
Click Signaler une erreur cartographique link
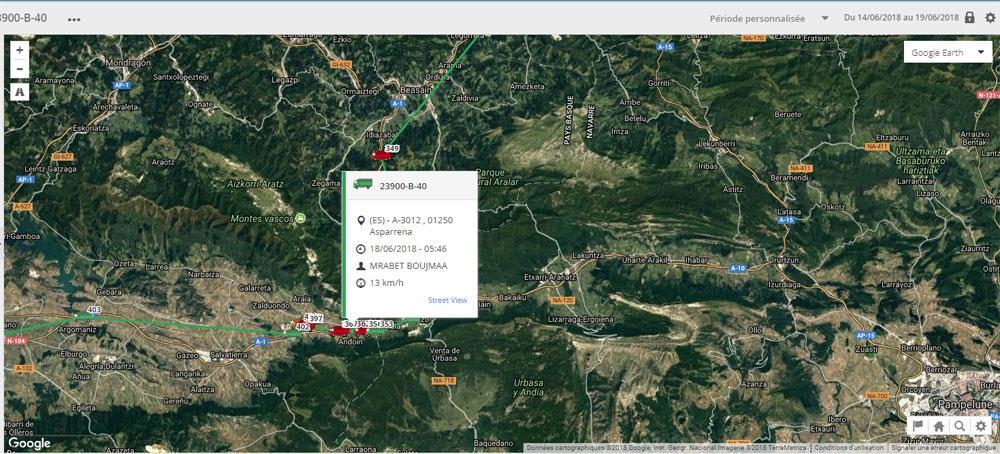(x=944, y=448)
